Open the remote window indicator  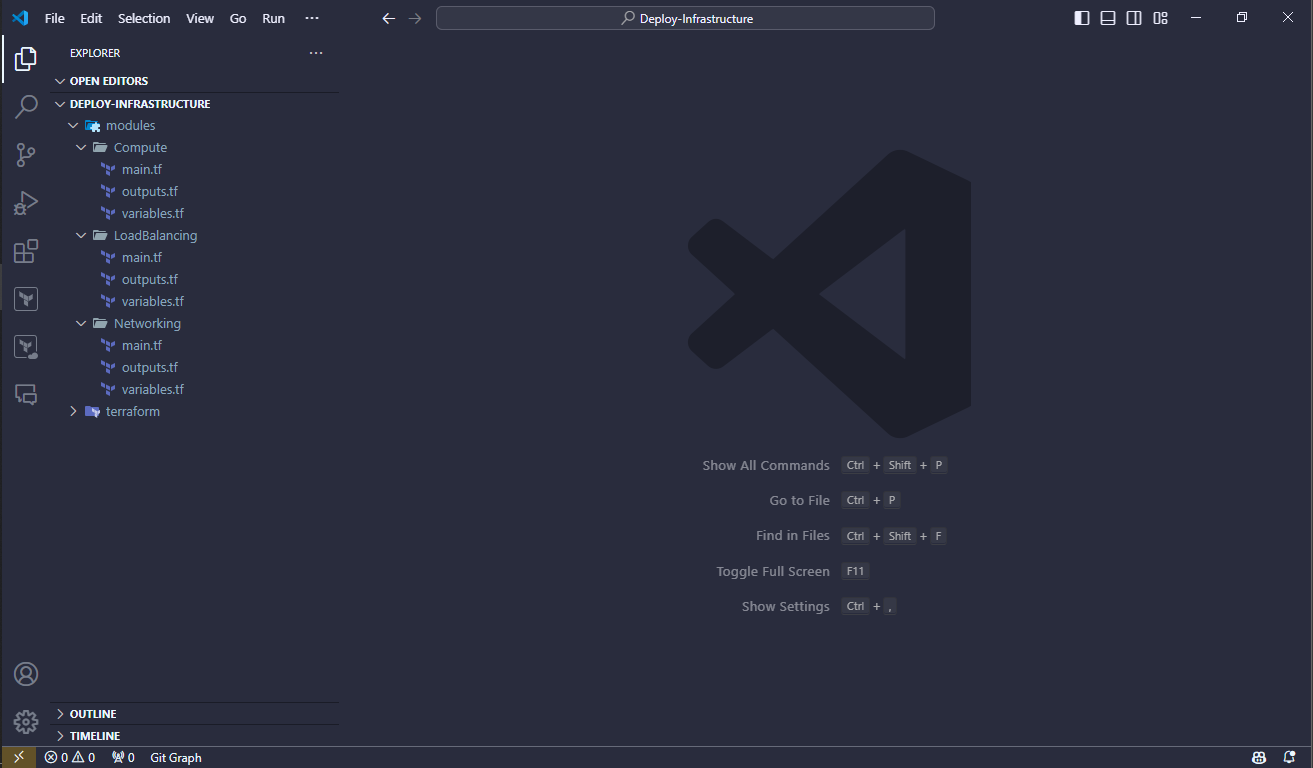pos(19,757)
